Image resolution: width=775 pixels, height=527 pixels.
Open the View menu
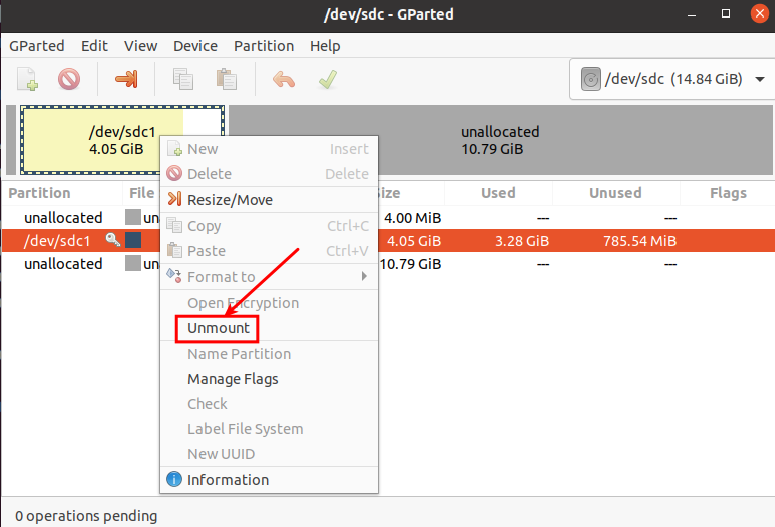coord(140,46)
